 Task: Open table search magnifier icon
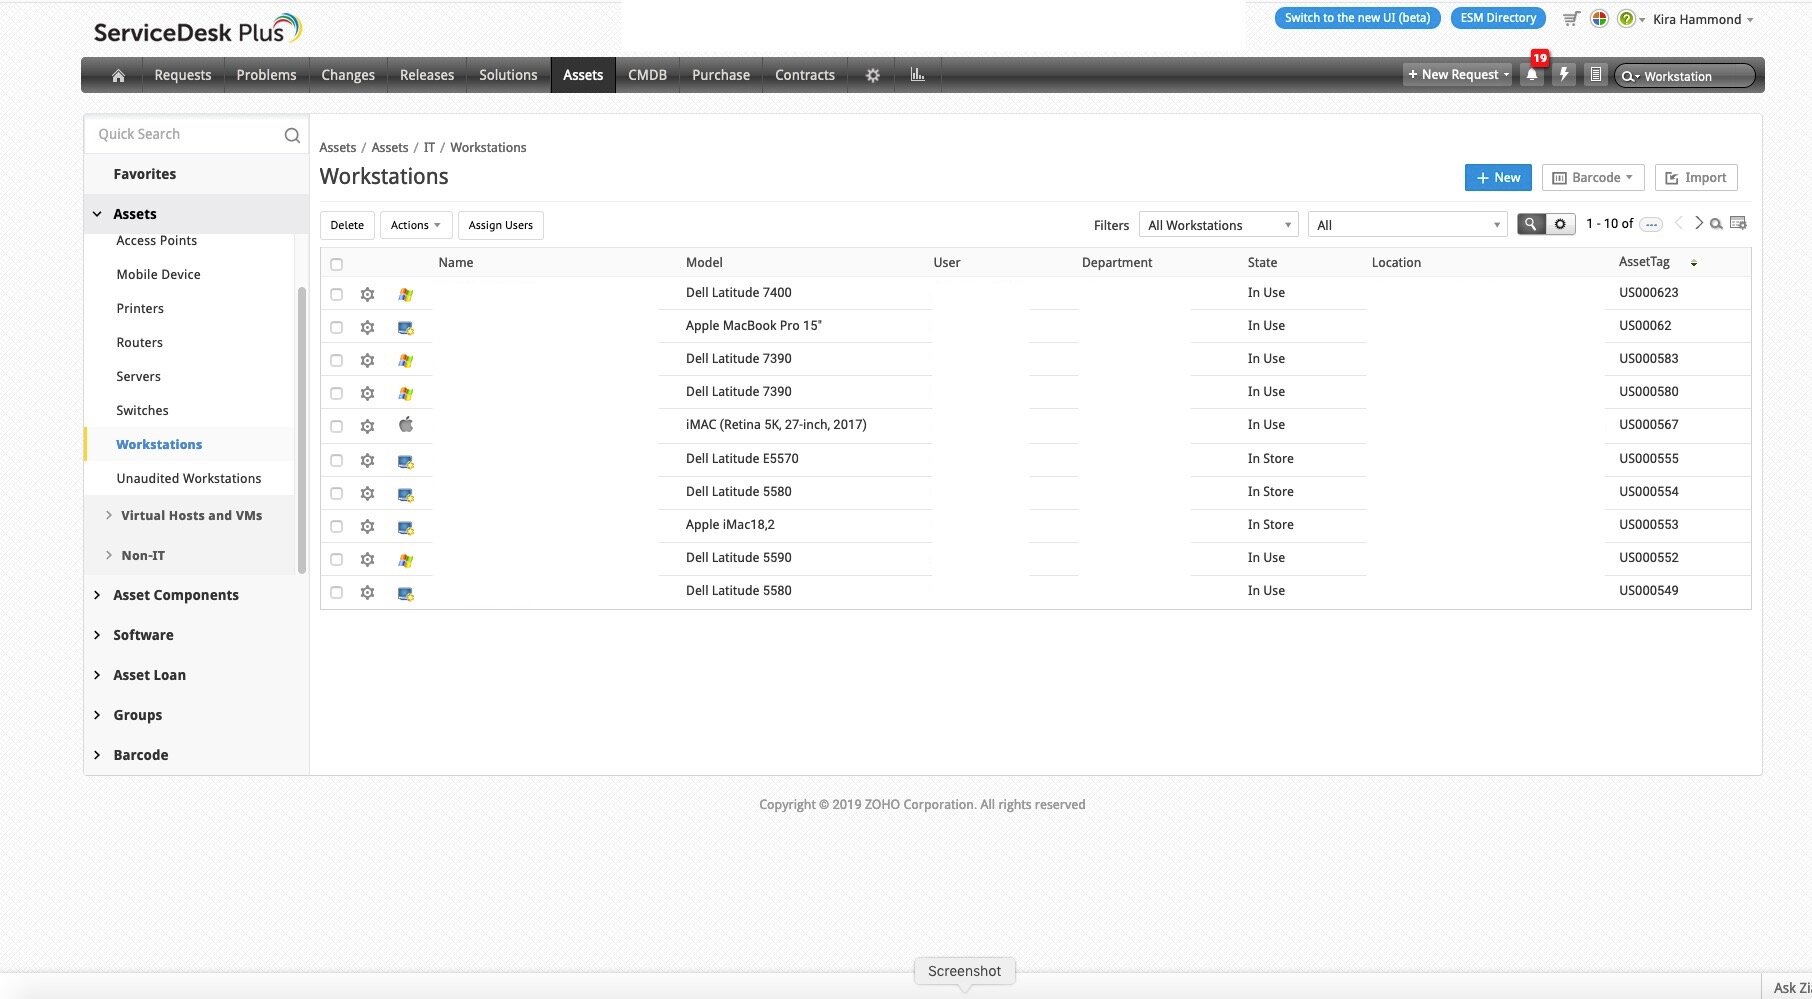click(x=1716, y=224)
